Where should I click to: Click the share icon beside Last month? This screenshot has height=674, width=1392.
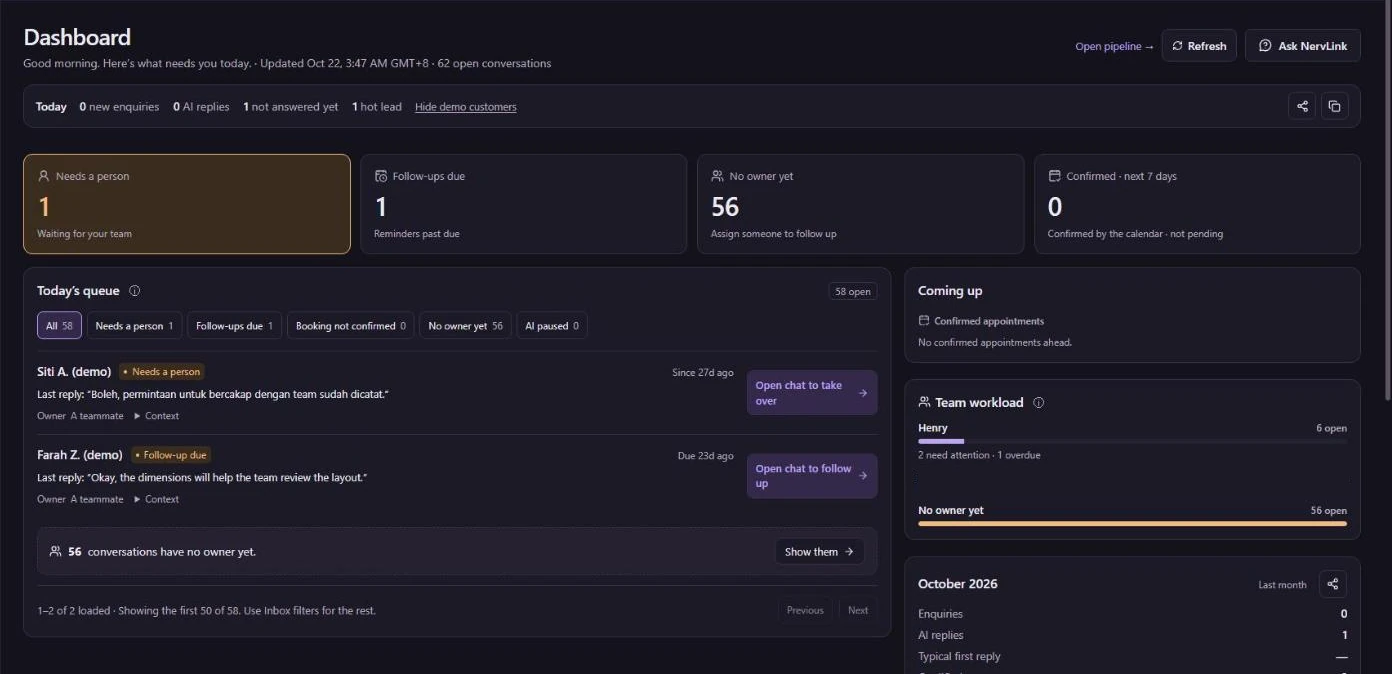coord(1332,584)
